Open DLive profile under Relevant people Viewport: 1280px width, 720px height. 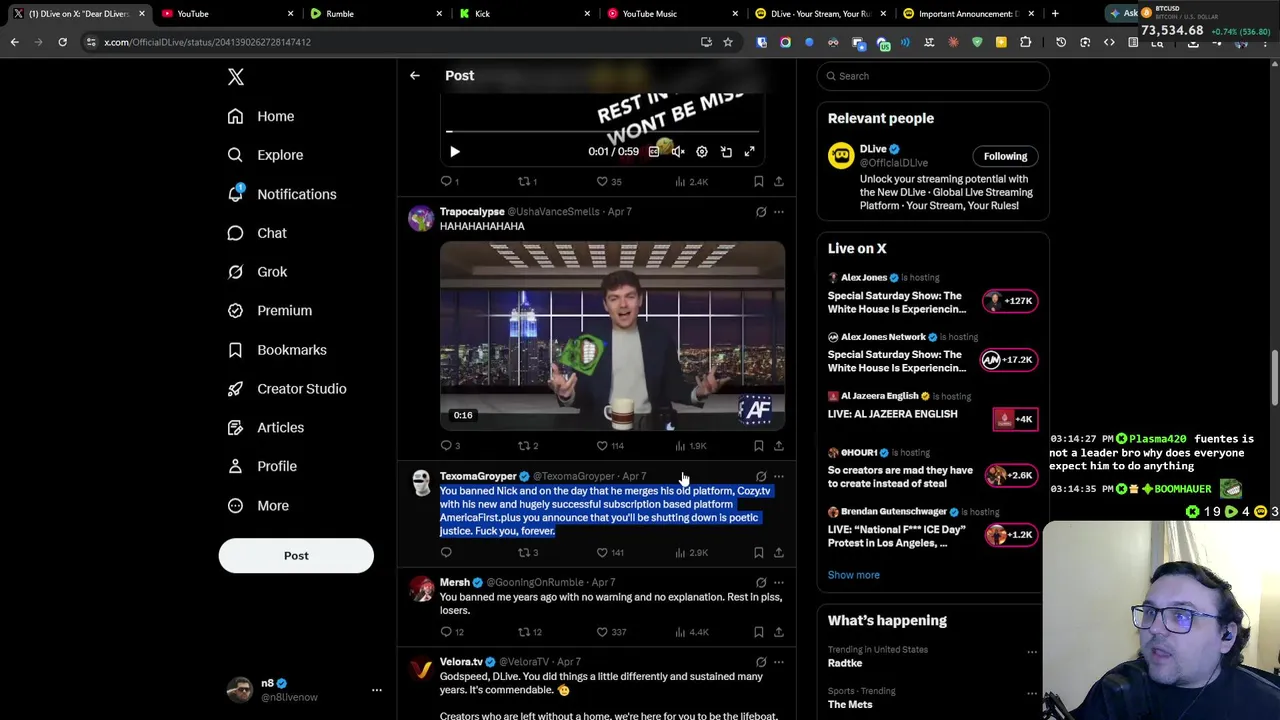872,149
